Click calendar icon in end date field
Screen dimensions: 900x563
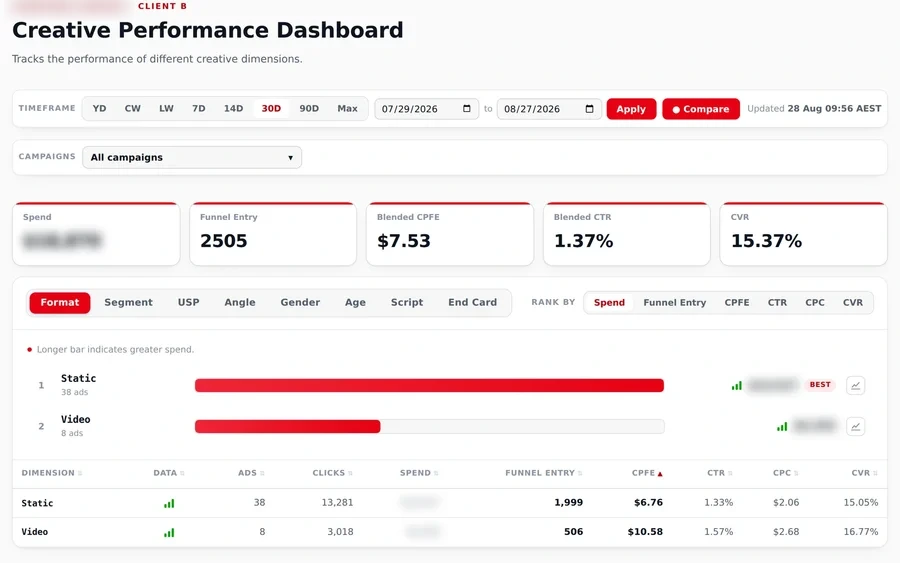pyautogui.click(x=589, y=108)
